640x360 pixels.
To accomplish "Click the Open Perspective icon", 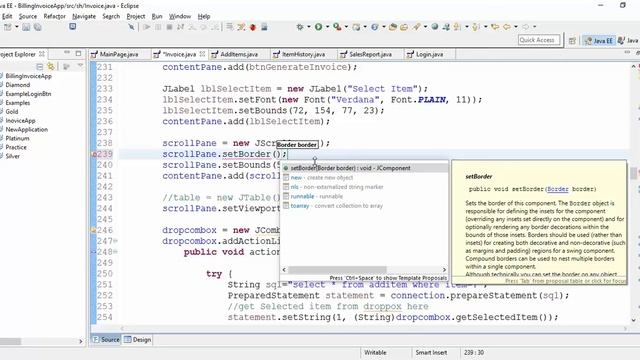I will click(572, 40).
